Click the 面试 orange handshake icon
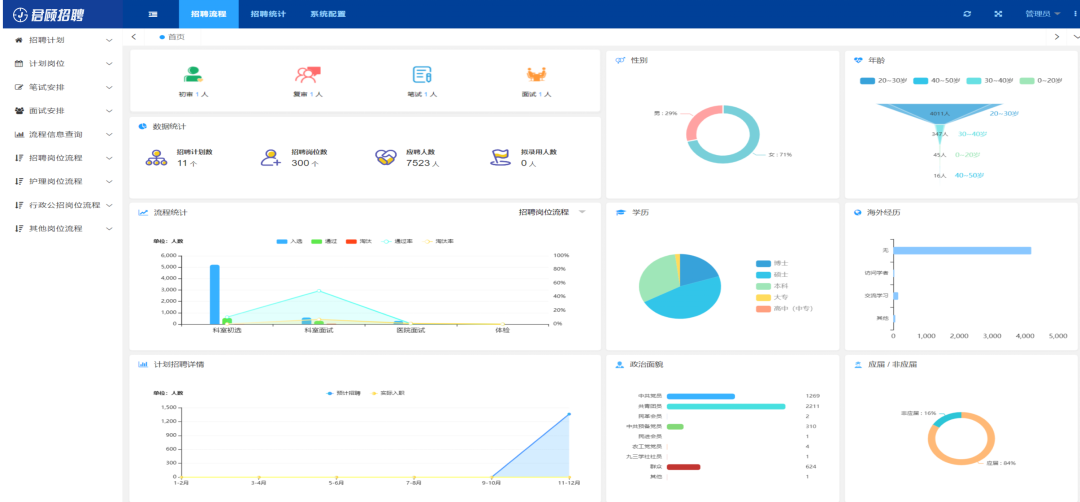 537,74
